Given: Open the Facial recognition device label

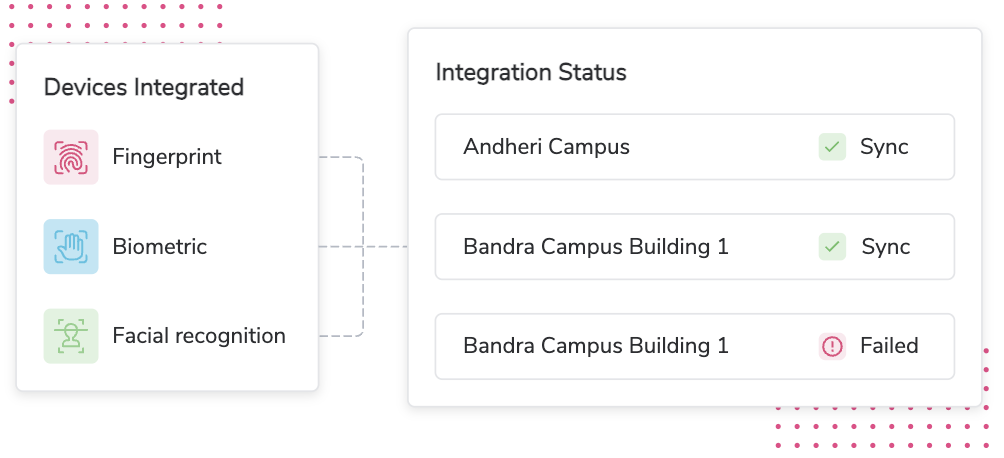Looking at the screenshot, I should pos(199,336).
